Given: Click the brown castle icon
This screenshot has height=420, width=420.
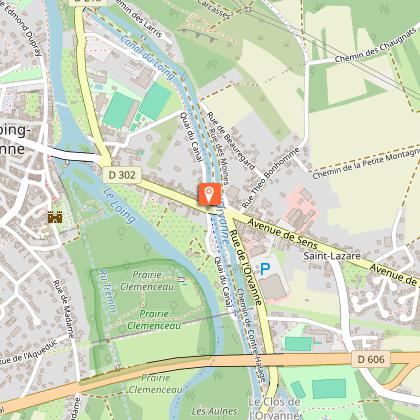Looking at the screenshot, I should click(x=55, y=218).
